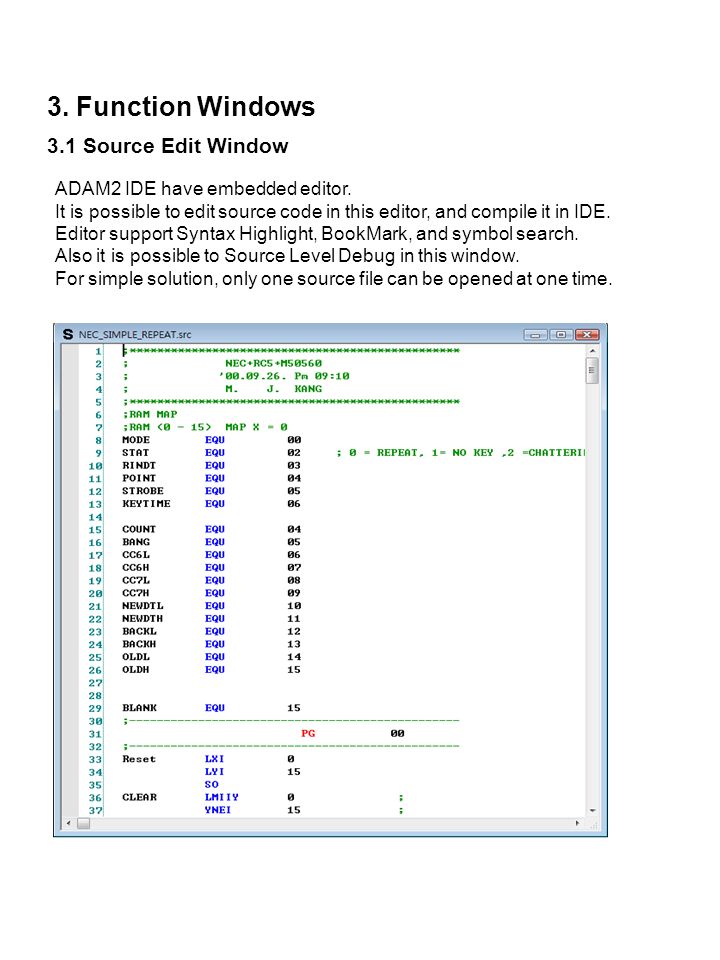Click the horizontal scrollbar left arrow
Screen dimensions: 720x960
point(69,823)
